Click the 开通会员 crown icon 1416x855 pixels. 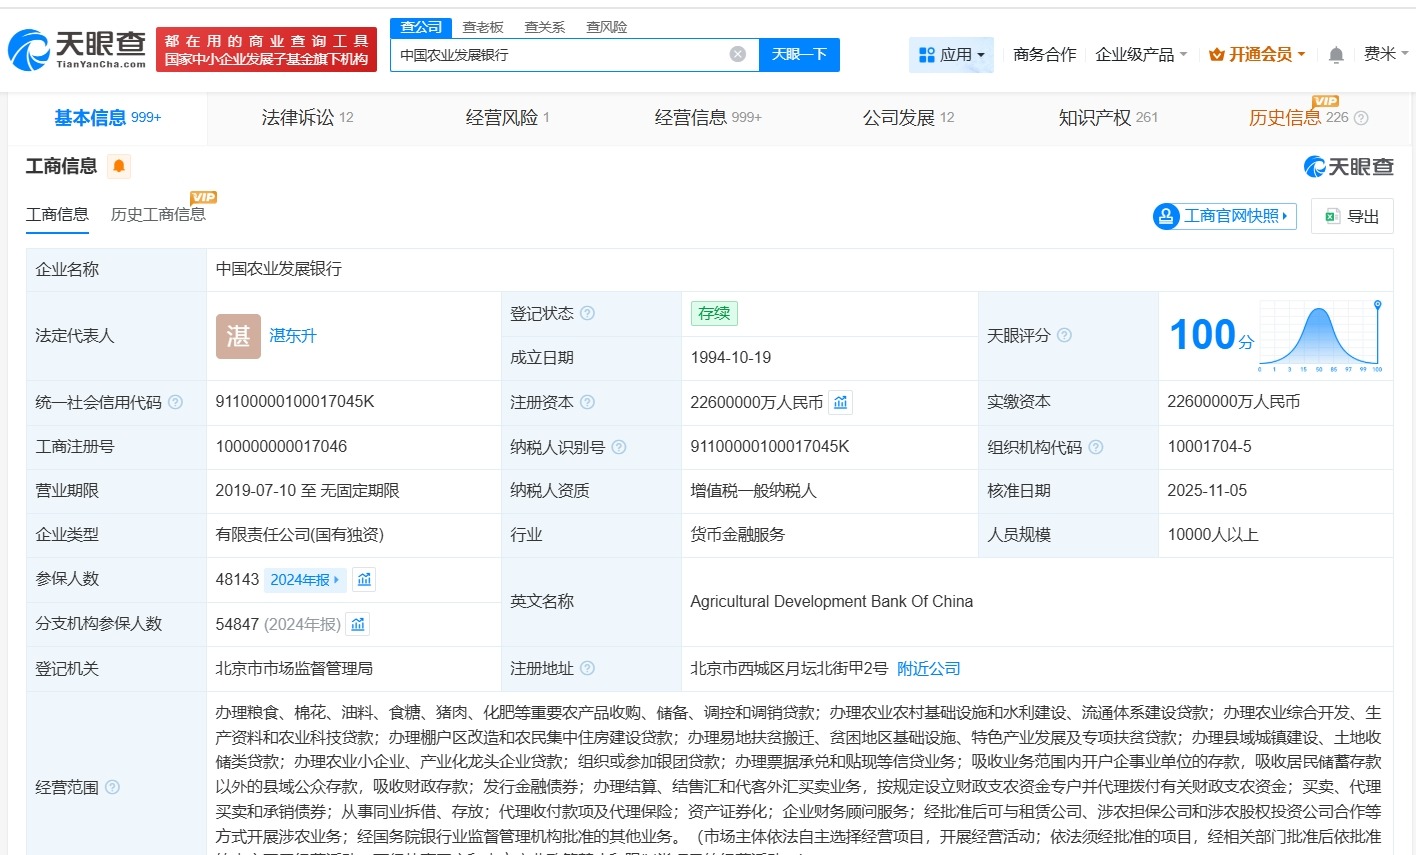(1216, 54)
